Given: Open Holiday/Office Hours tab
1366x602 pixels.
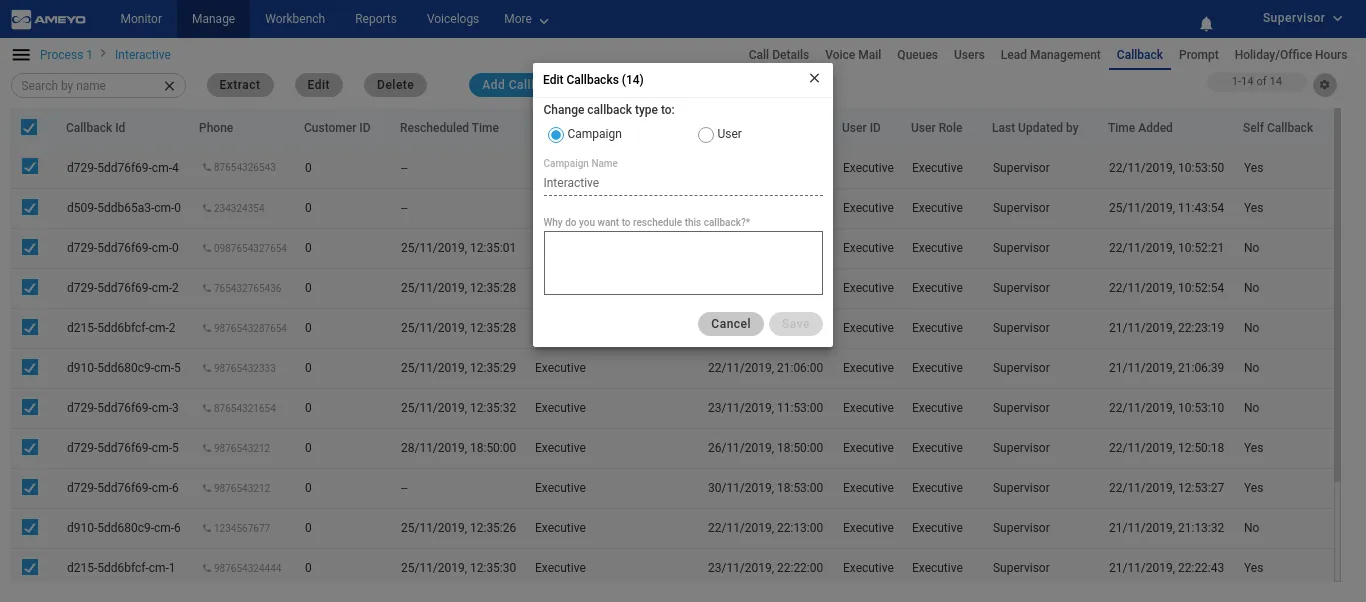Looking at the screenshot, I should [1291, 55].
